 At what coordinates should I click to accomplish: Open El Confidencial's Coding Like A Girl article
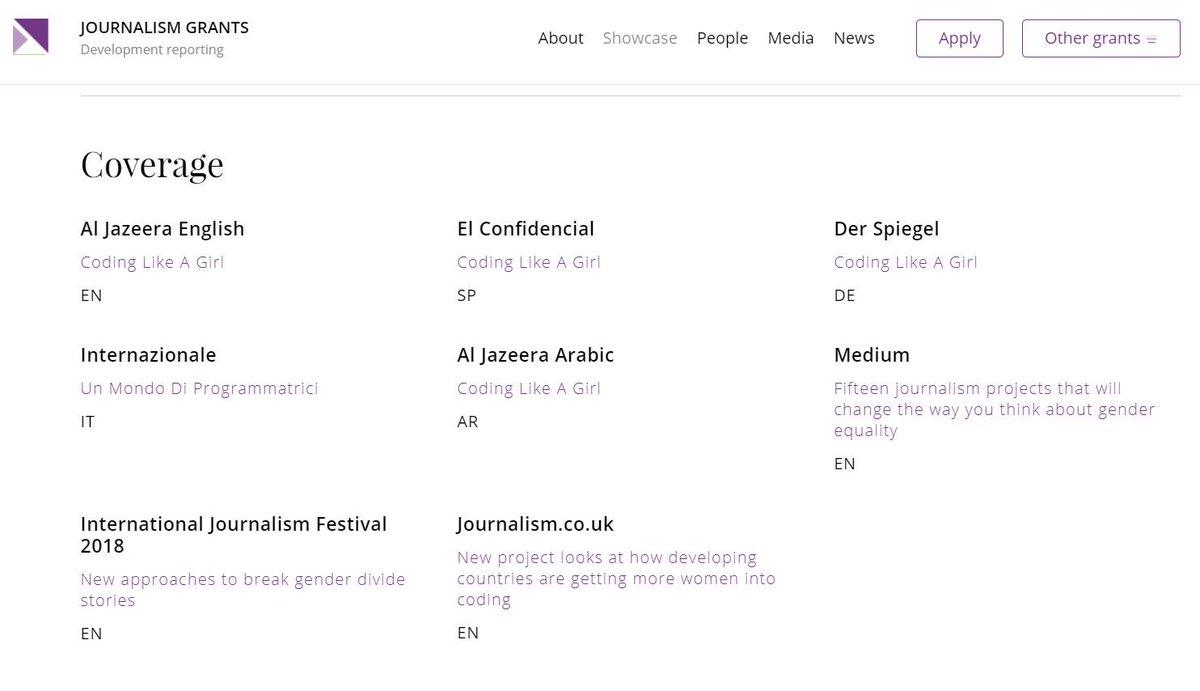click(x=528, y=262)
